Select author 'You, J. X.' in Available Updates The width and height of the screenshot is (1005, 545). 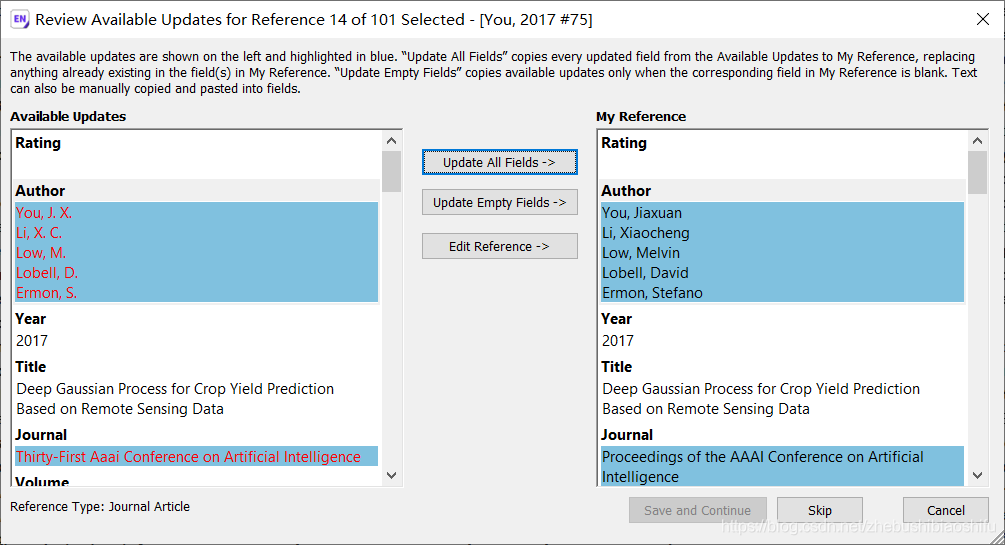[44, 213]
